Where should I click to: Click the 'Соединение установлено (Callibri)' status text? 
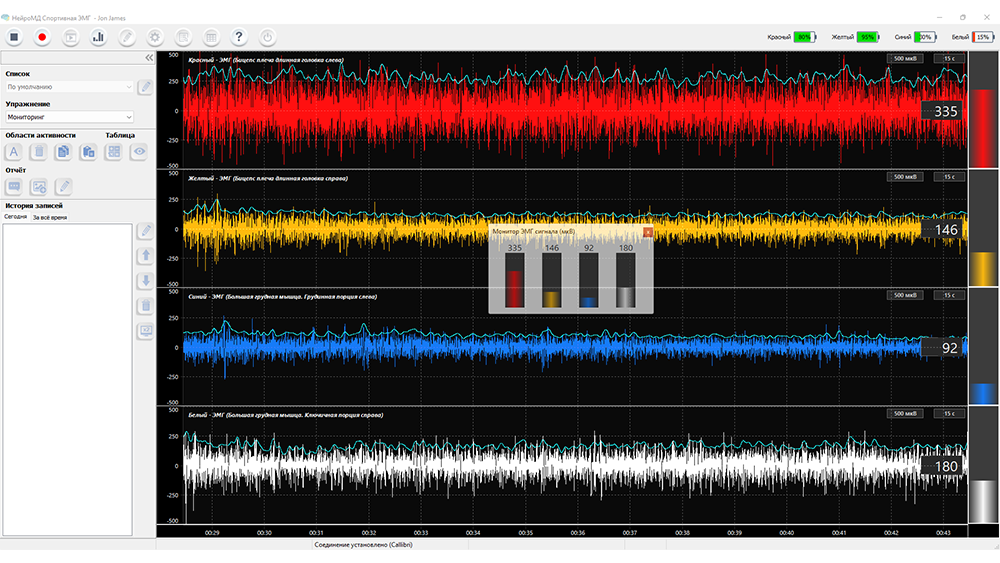[363, 545]
